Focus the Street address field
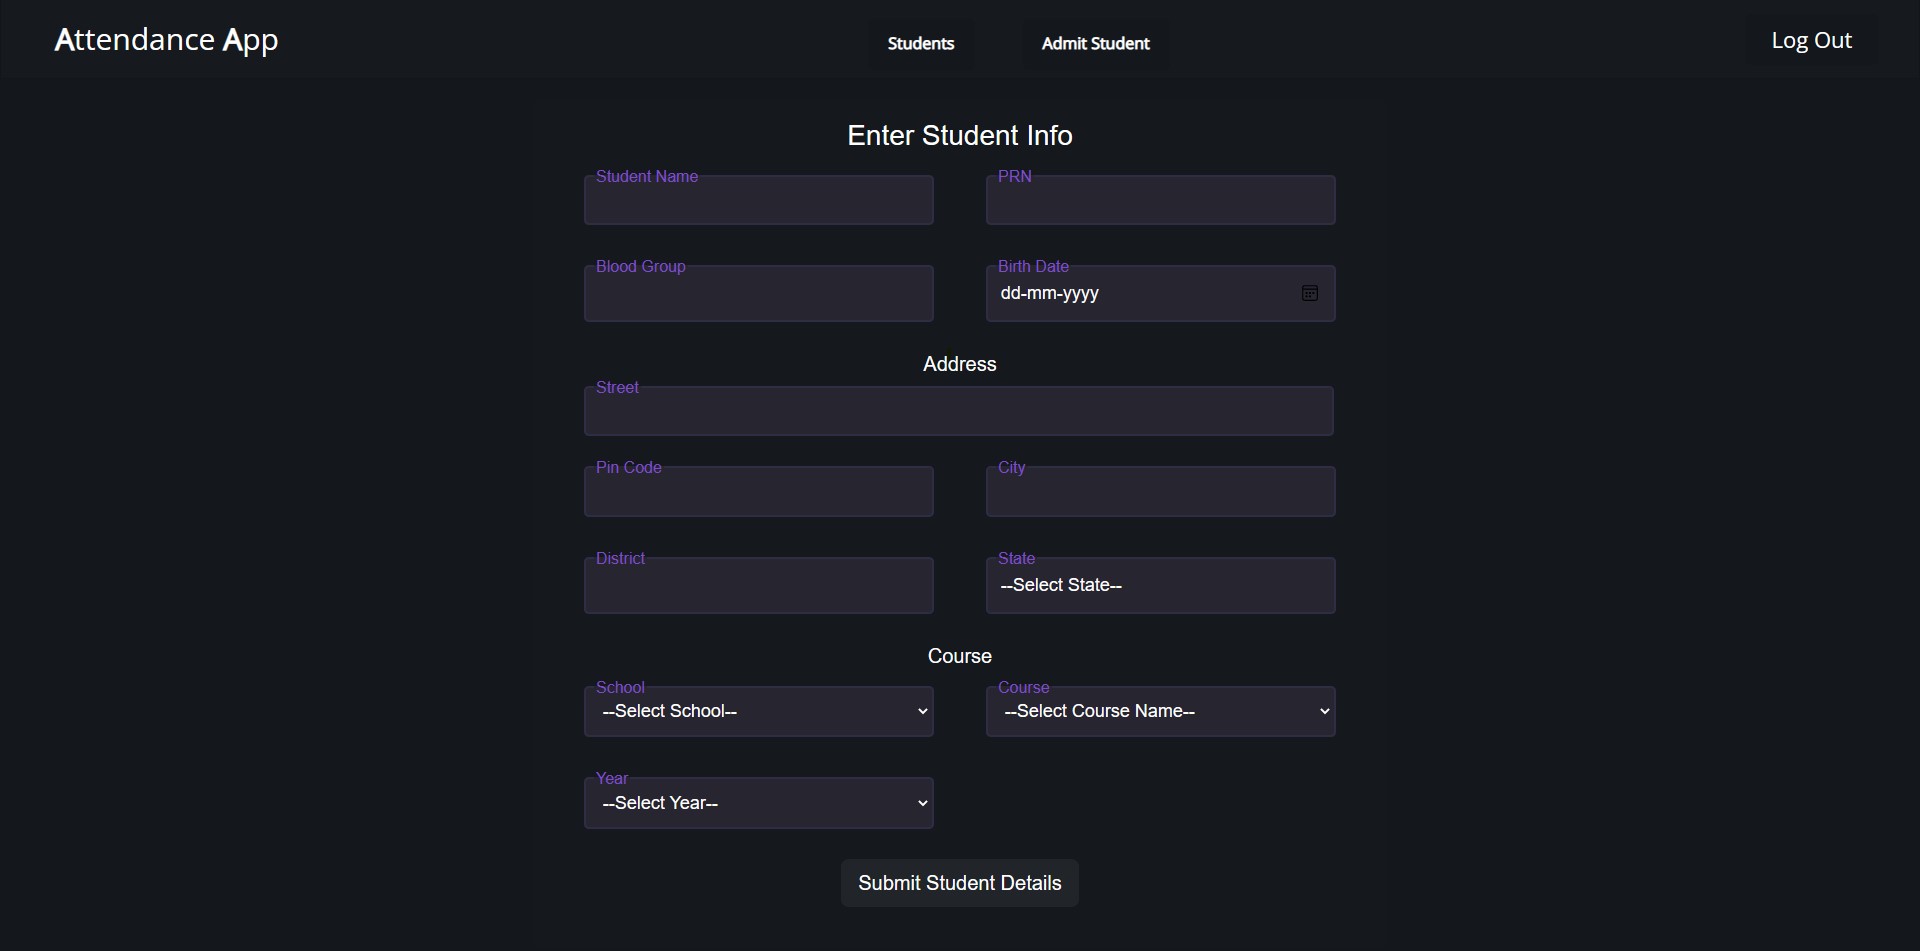 959,411
